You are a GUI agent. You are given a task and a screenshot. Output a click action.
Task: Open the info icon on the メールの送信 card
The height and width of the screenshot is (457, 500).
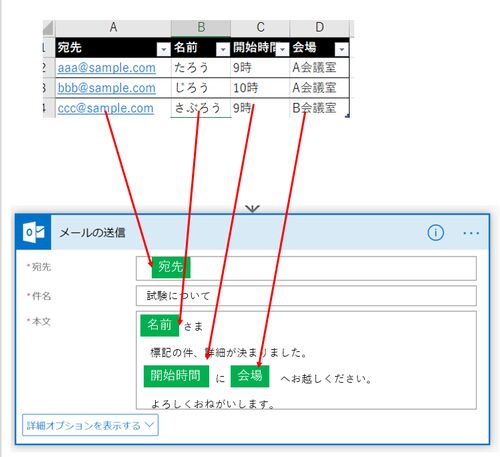pyautogui.click(x=435, y=232)
